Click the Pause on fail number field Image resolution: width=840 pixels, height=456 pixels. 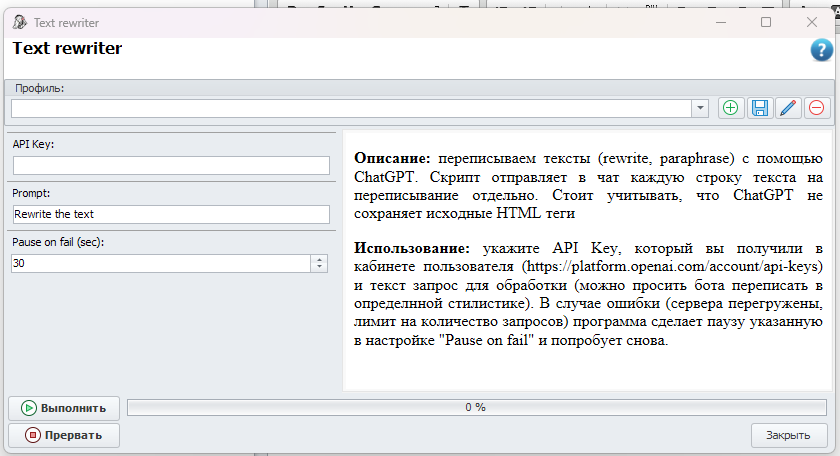(160, 263)
